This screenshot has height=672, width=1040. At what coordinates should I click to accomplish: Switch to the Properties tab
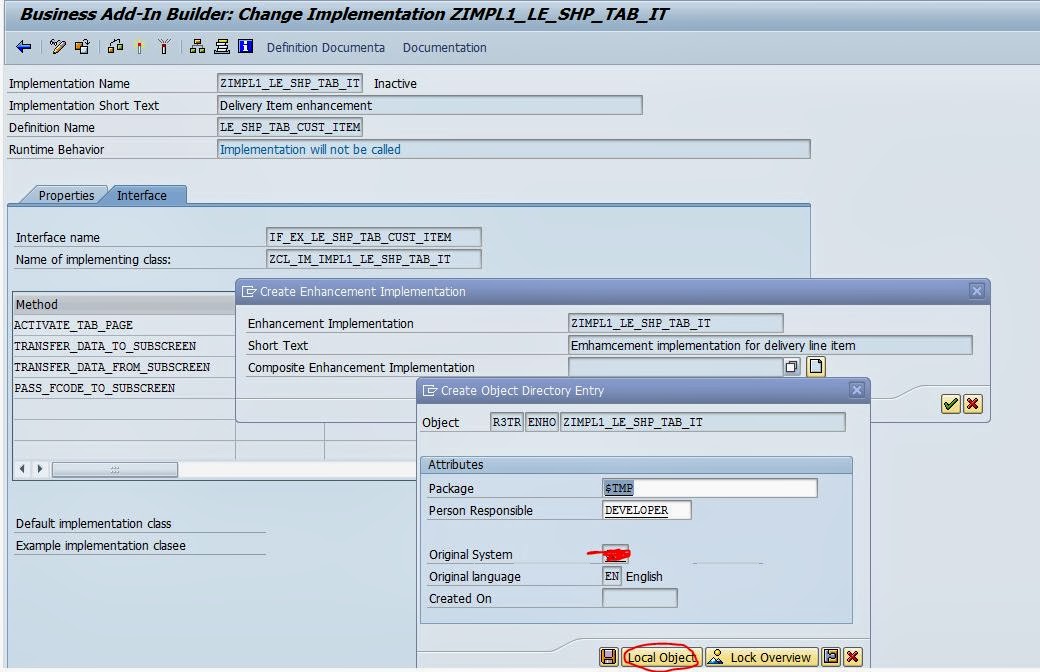point(66,195)
